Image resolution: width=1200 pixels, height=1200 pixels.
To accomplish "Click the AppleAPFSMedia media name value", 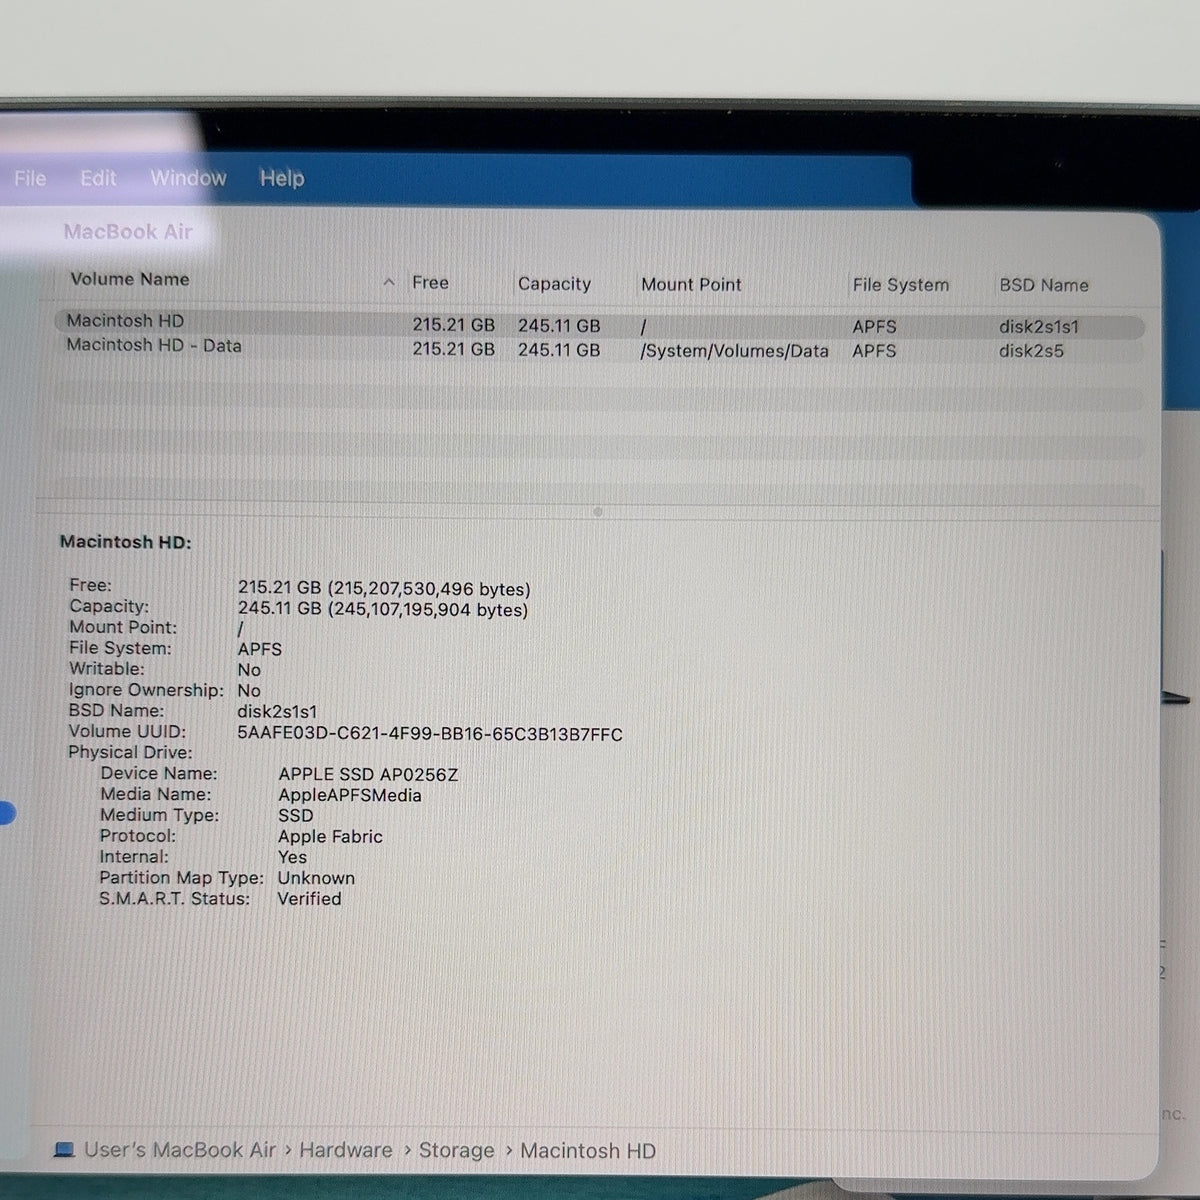I will (x=349, y=796).
